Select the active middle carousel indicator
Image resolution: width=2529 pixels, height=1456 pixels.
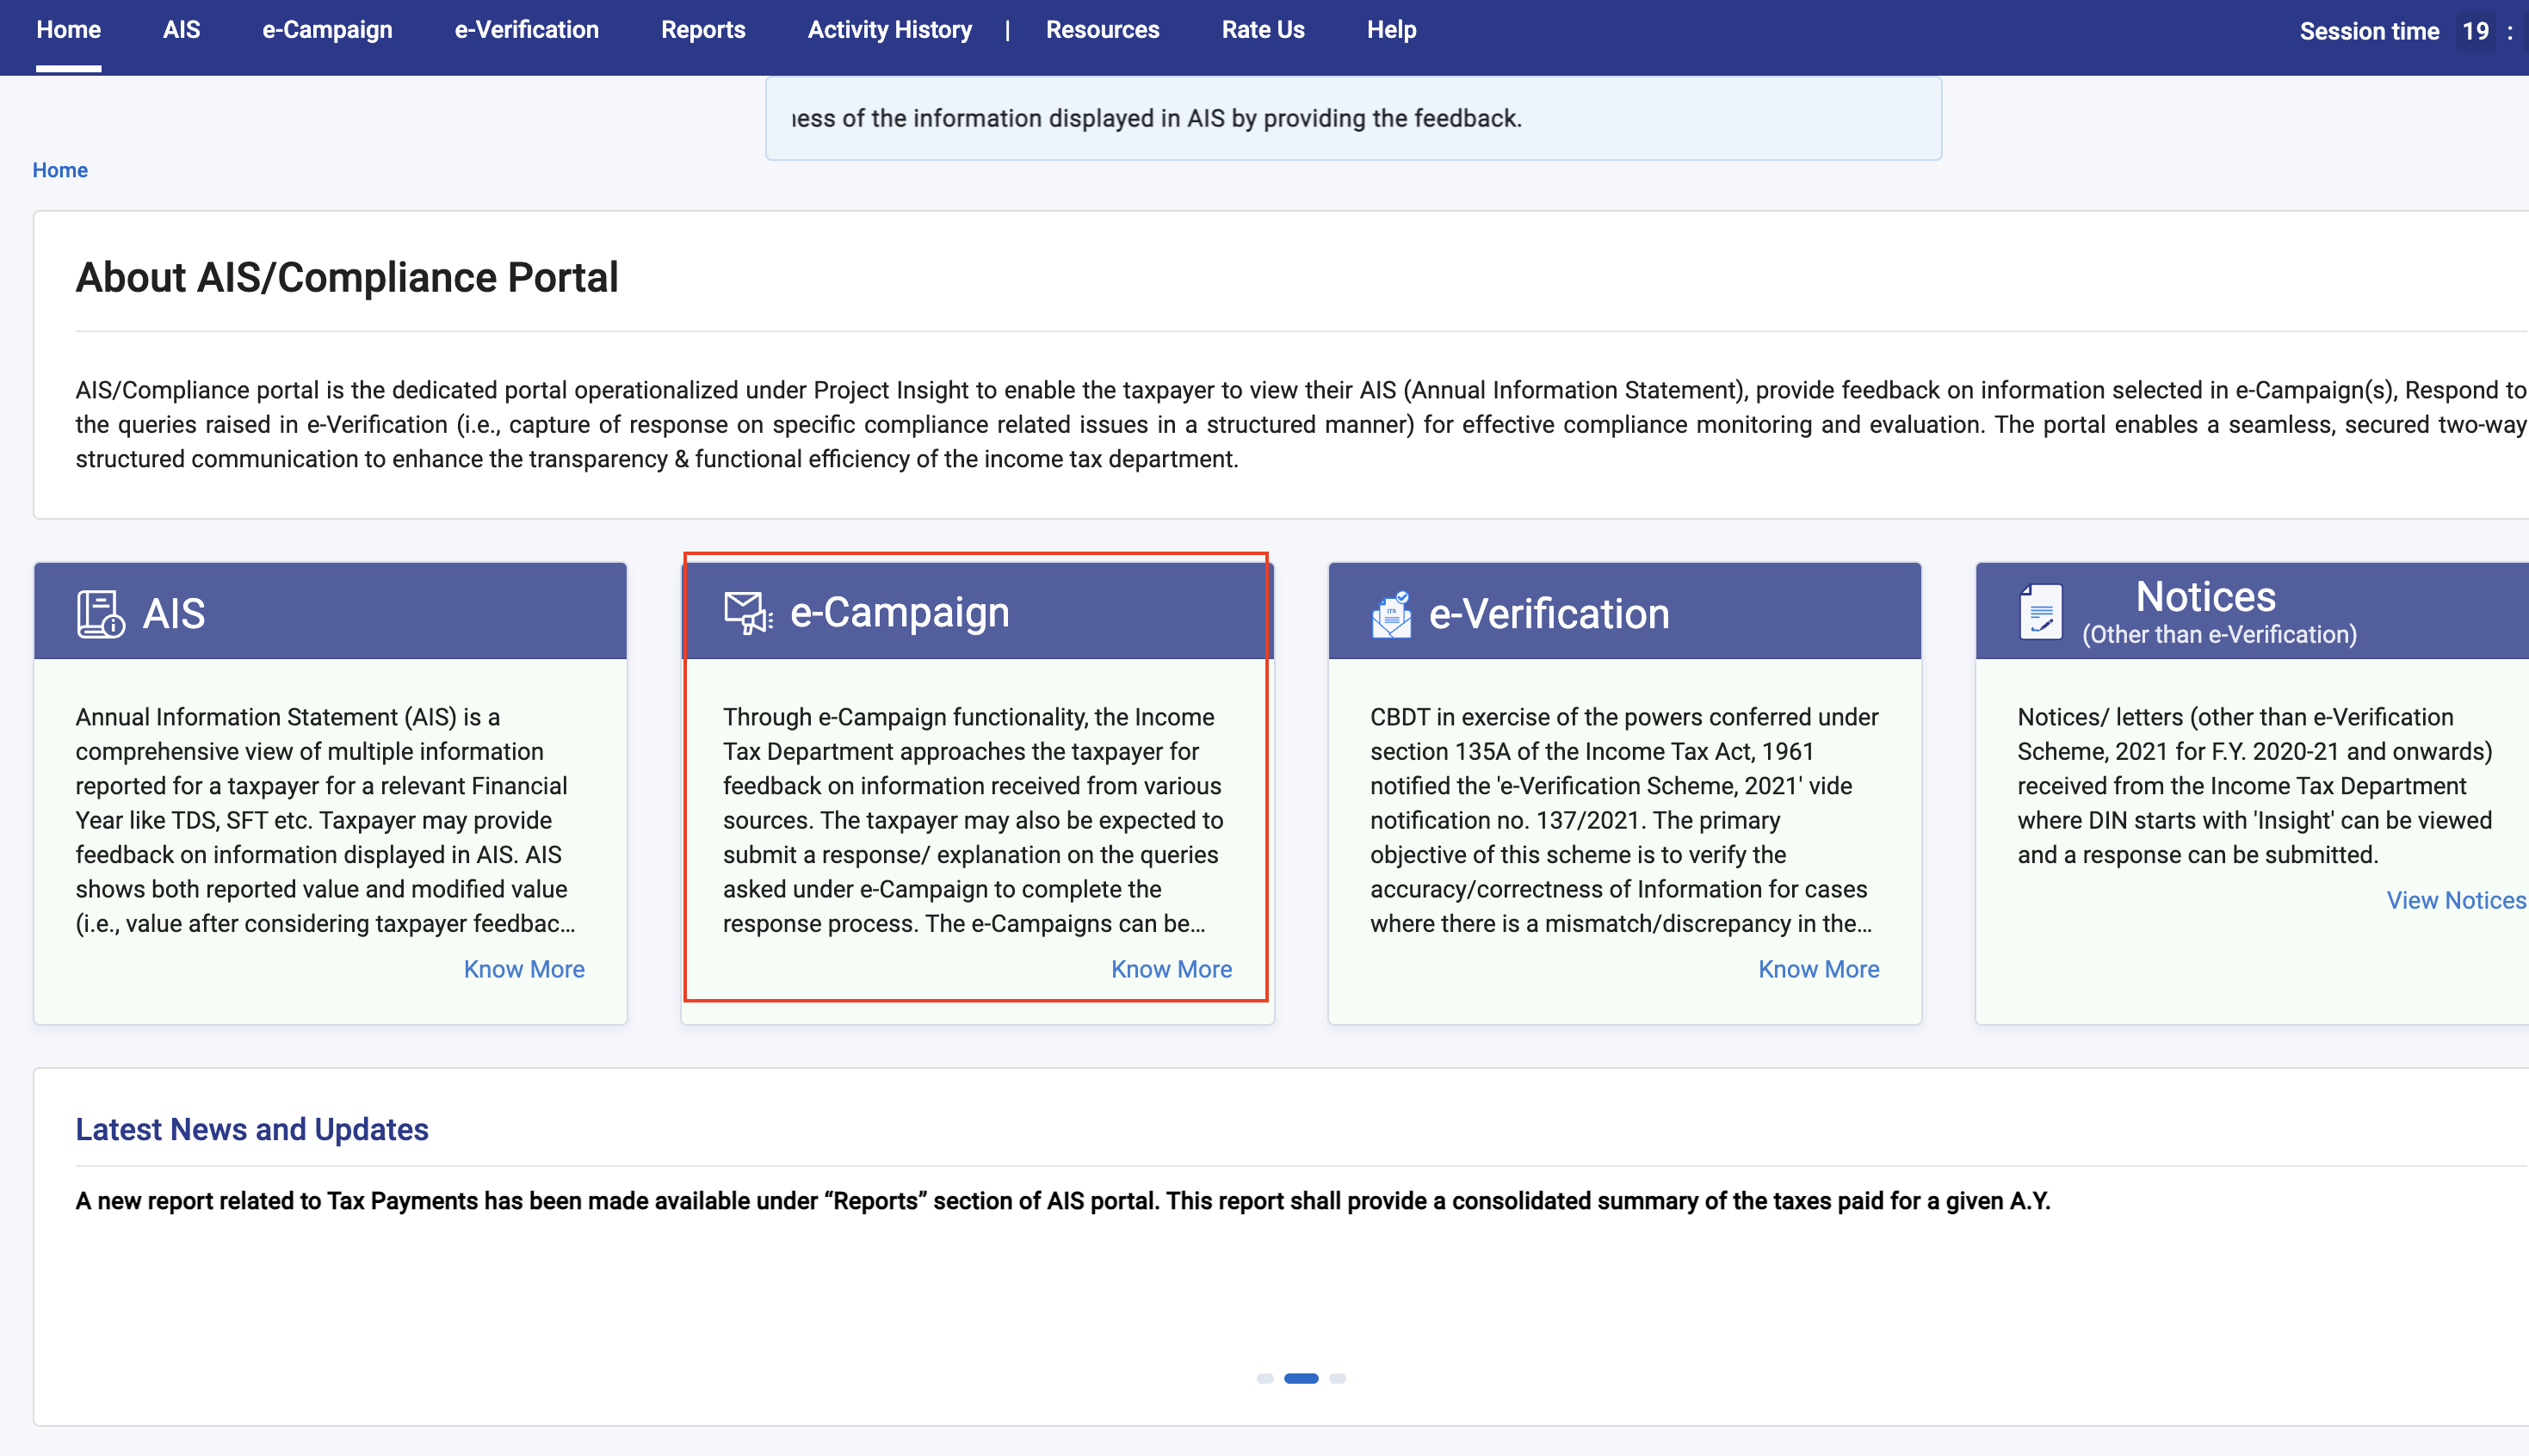click(x=1301, y=1378)
